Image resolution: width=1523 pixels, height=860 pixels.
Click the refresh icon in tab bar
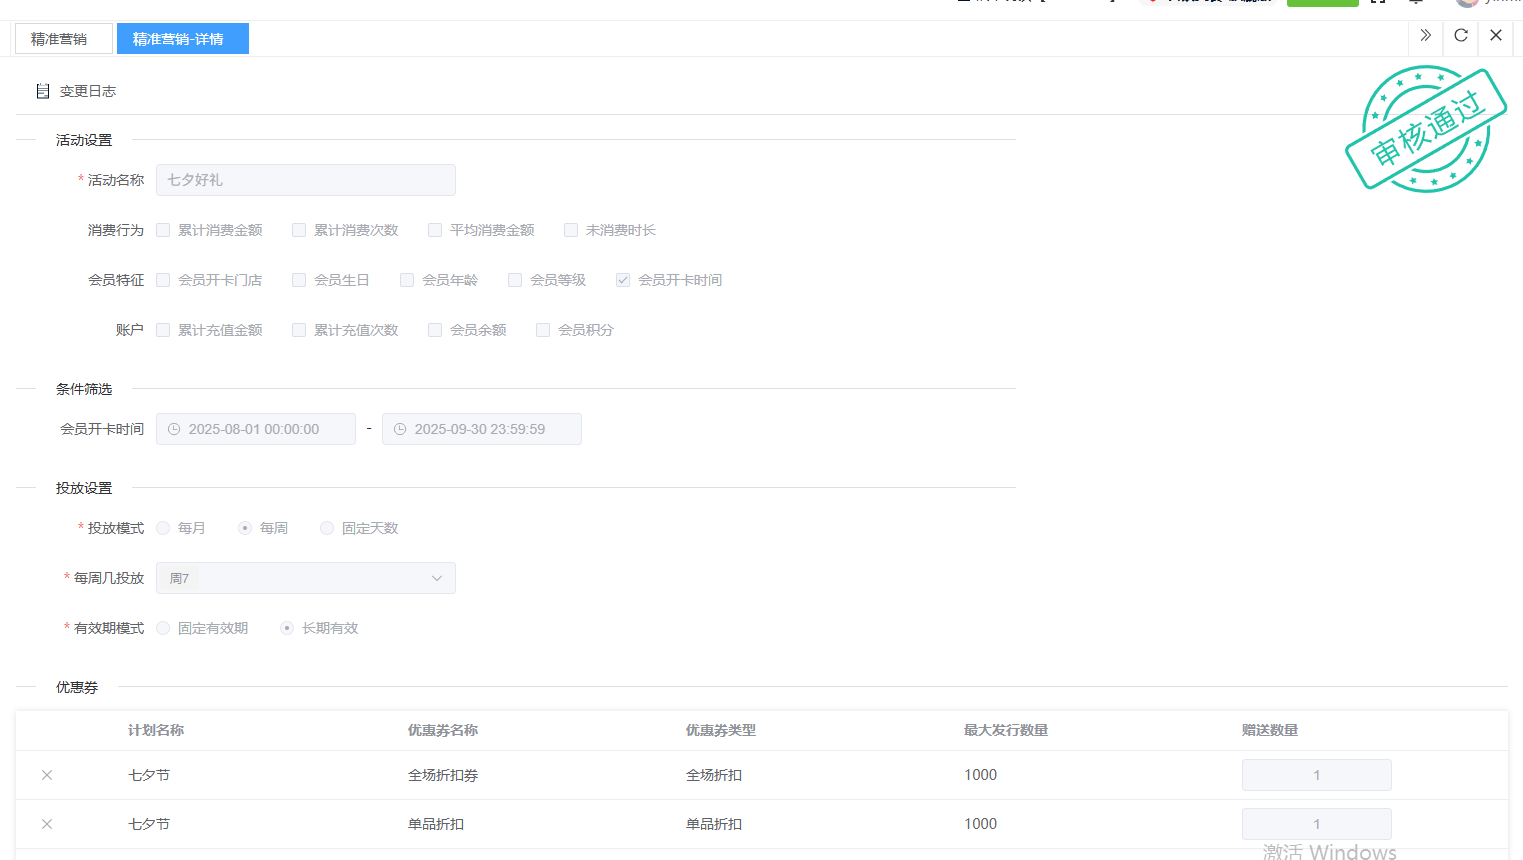click(1460, 36)
